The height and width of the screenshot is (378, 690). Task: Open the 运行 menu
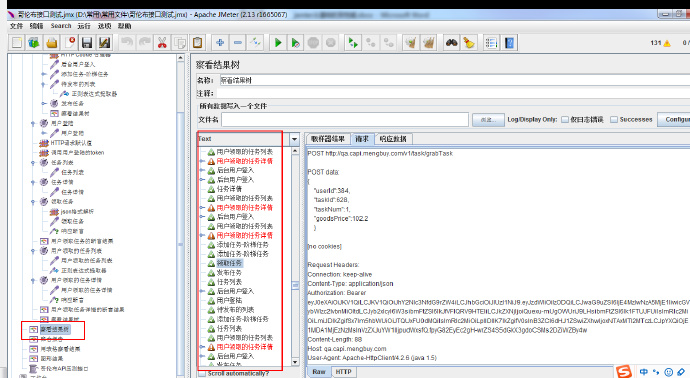point(84,26)
